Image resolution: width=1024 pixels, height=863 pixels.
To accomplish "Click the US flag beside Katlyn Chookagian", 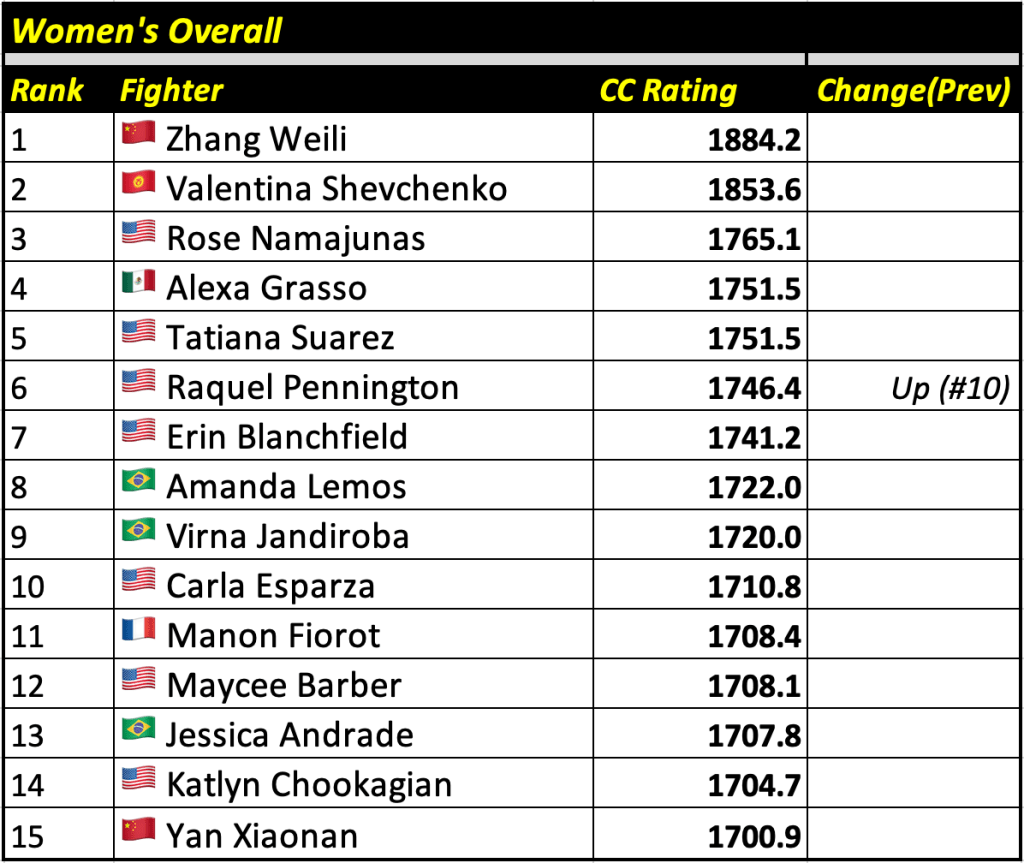I will coord(138,781).
